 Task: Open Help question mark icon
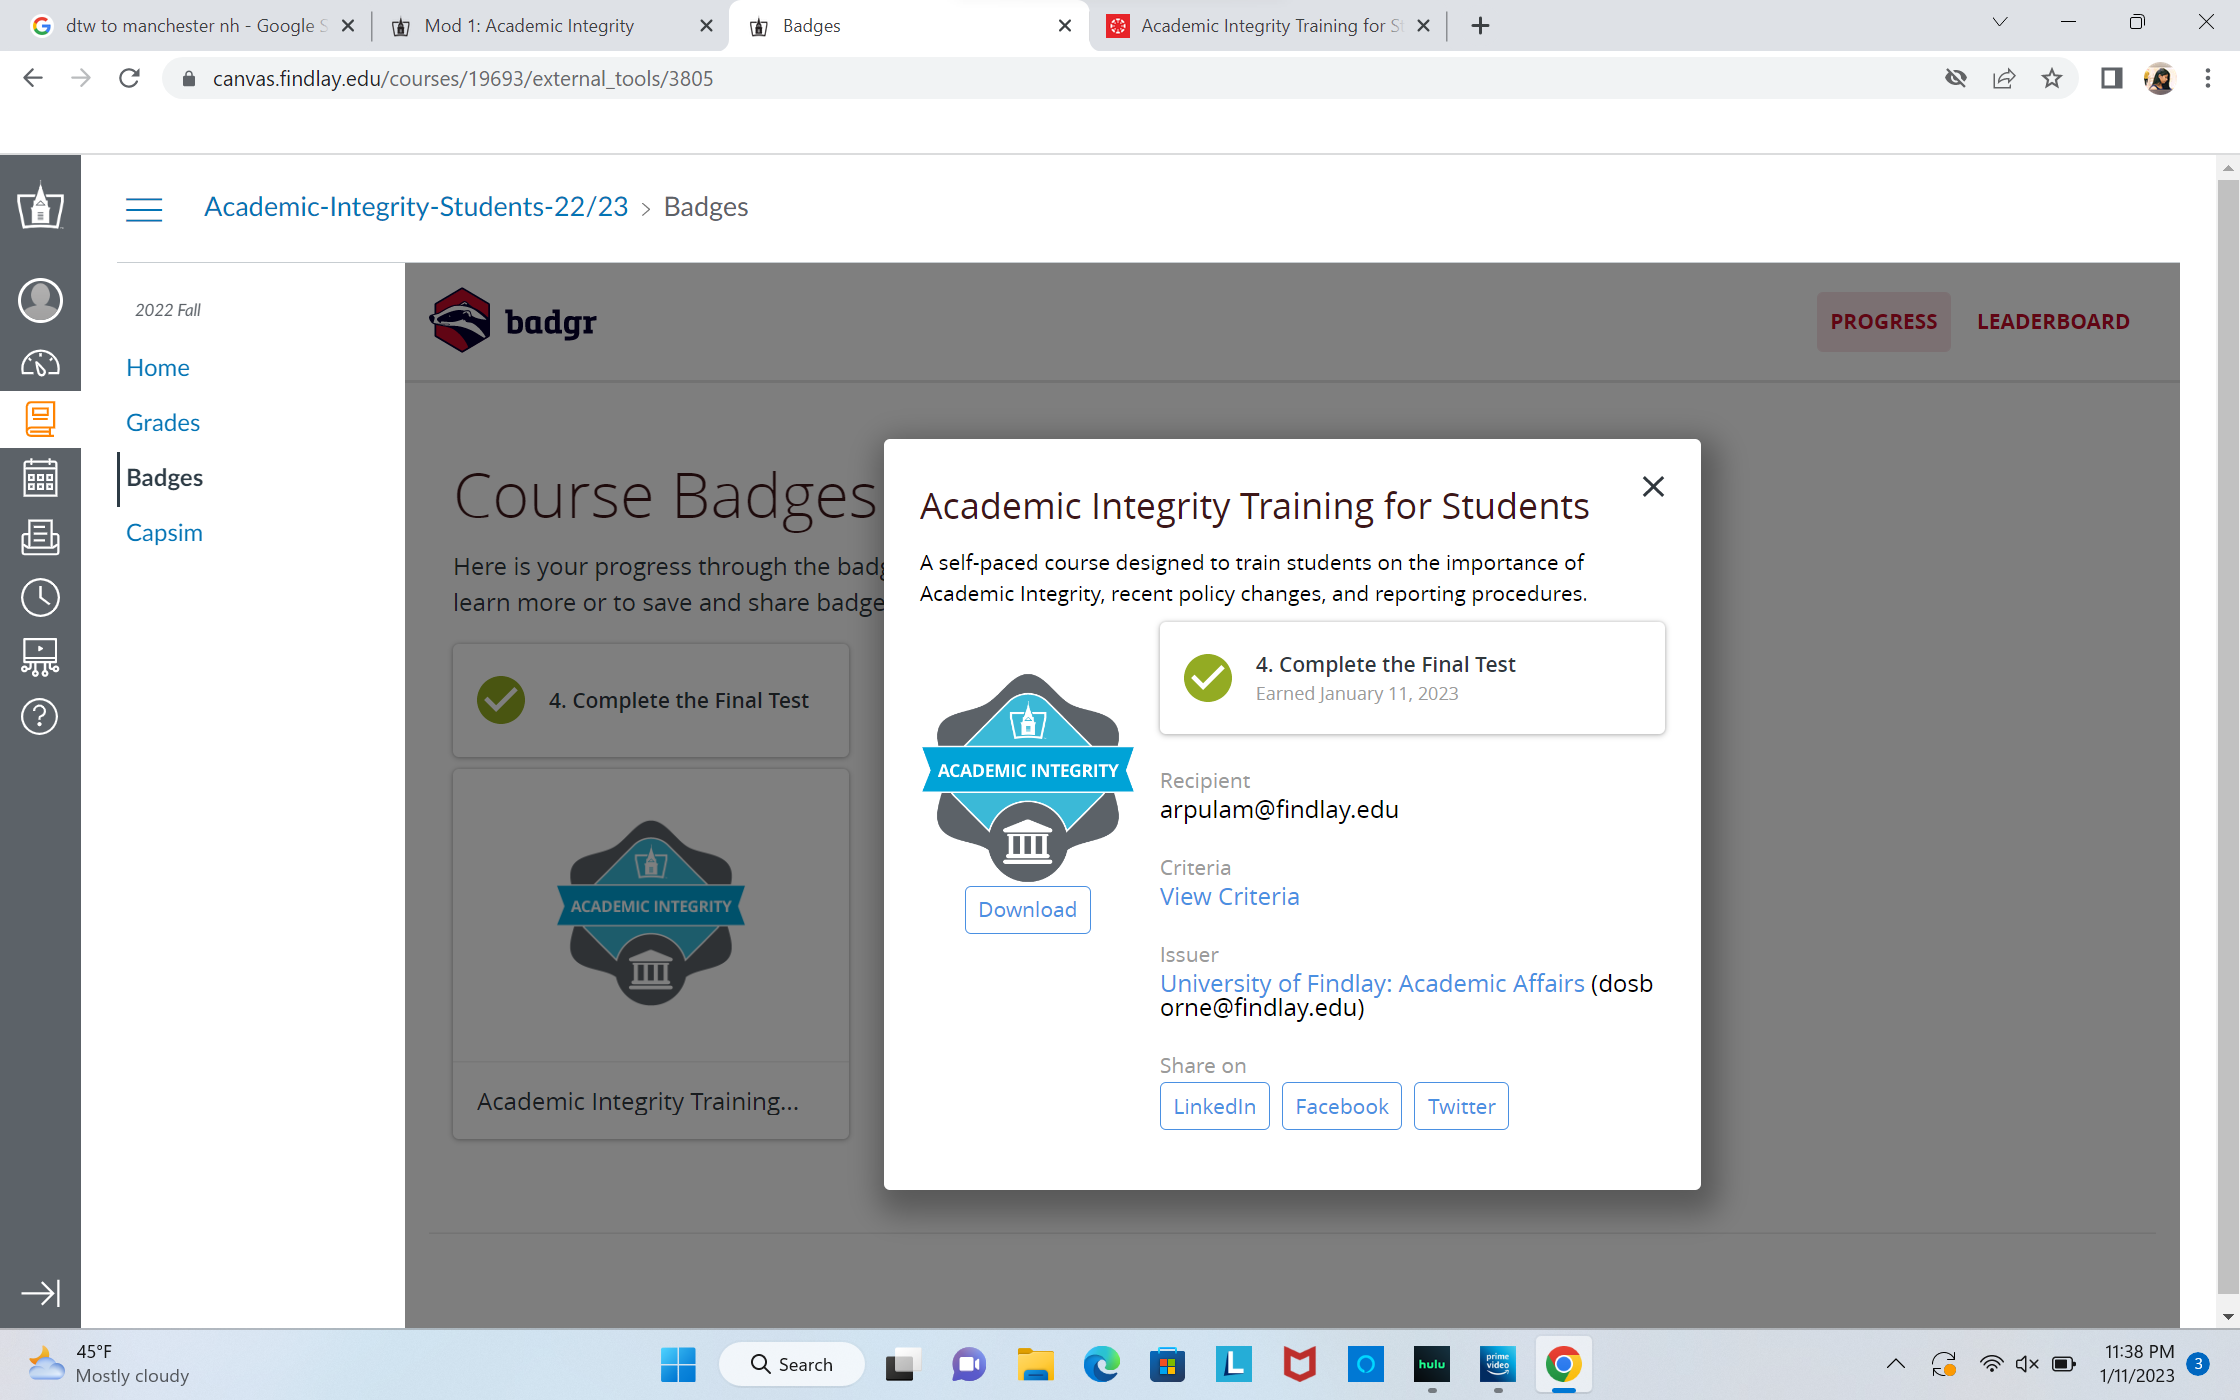[x=40, y=716]
